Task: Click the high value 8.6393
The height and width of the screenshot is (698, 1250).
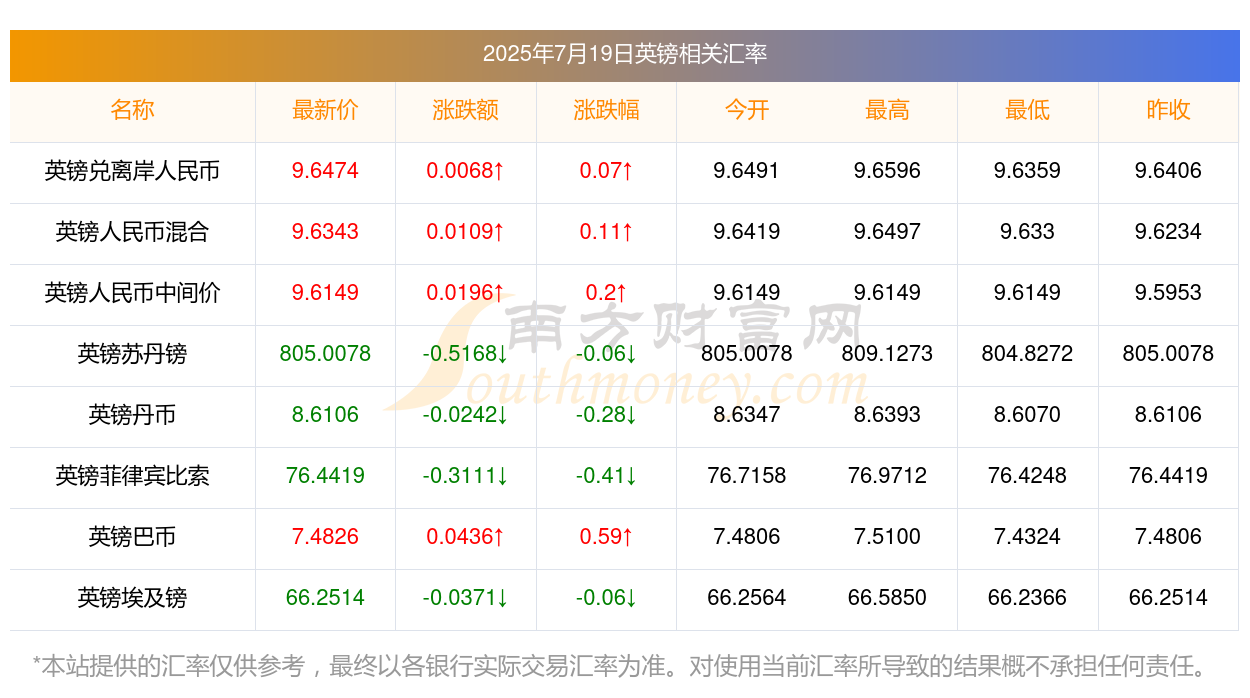Action: pyautogui.click(x=887, y=415)
